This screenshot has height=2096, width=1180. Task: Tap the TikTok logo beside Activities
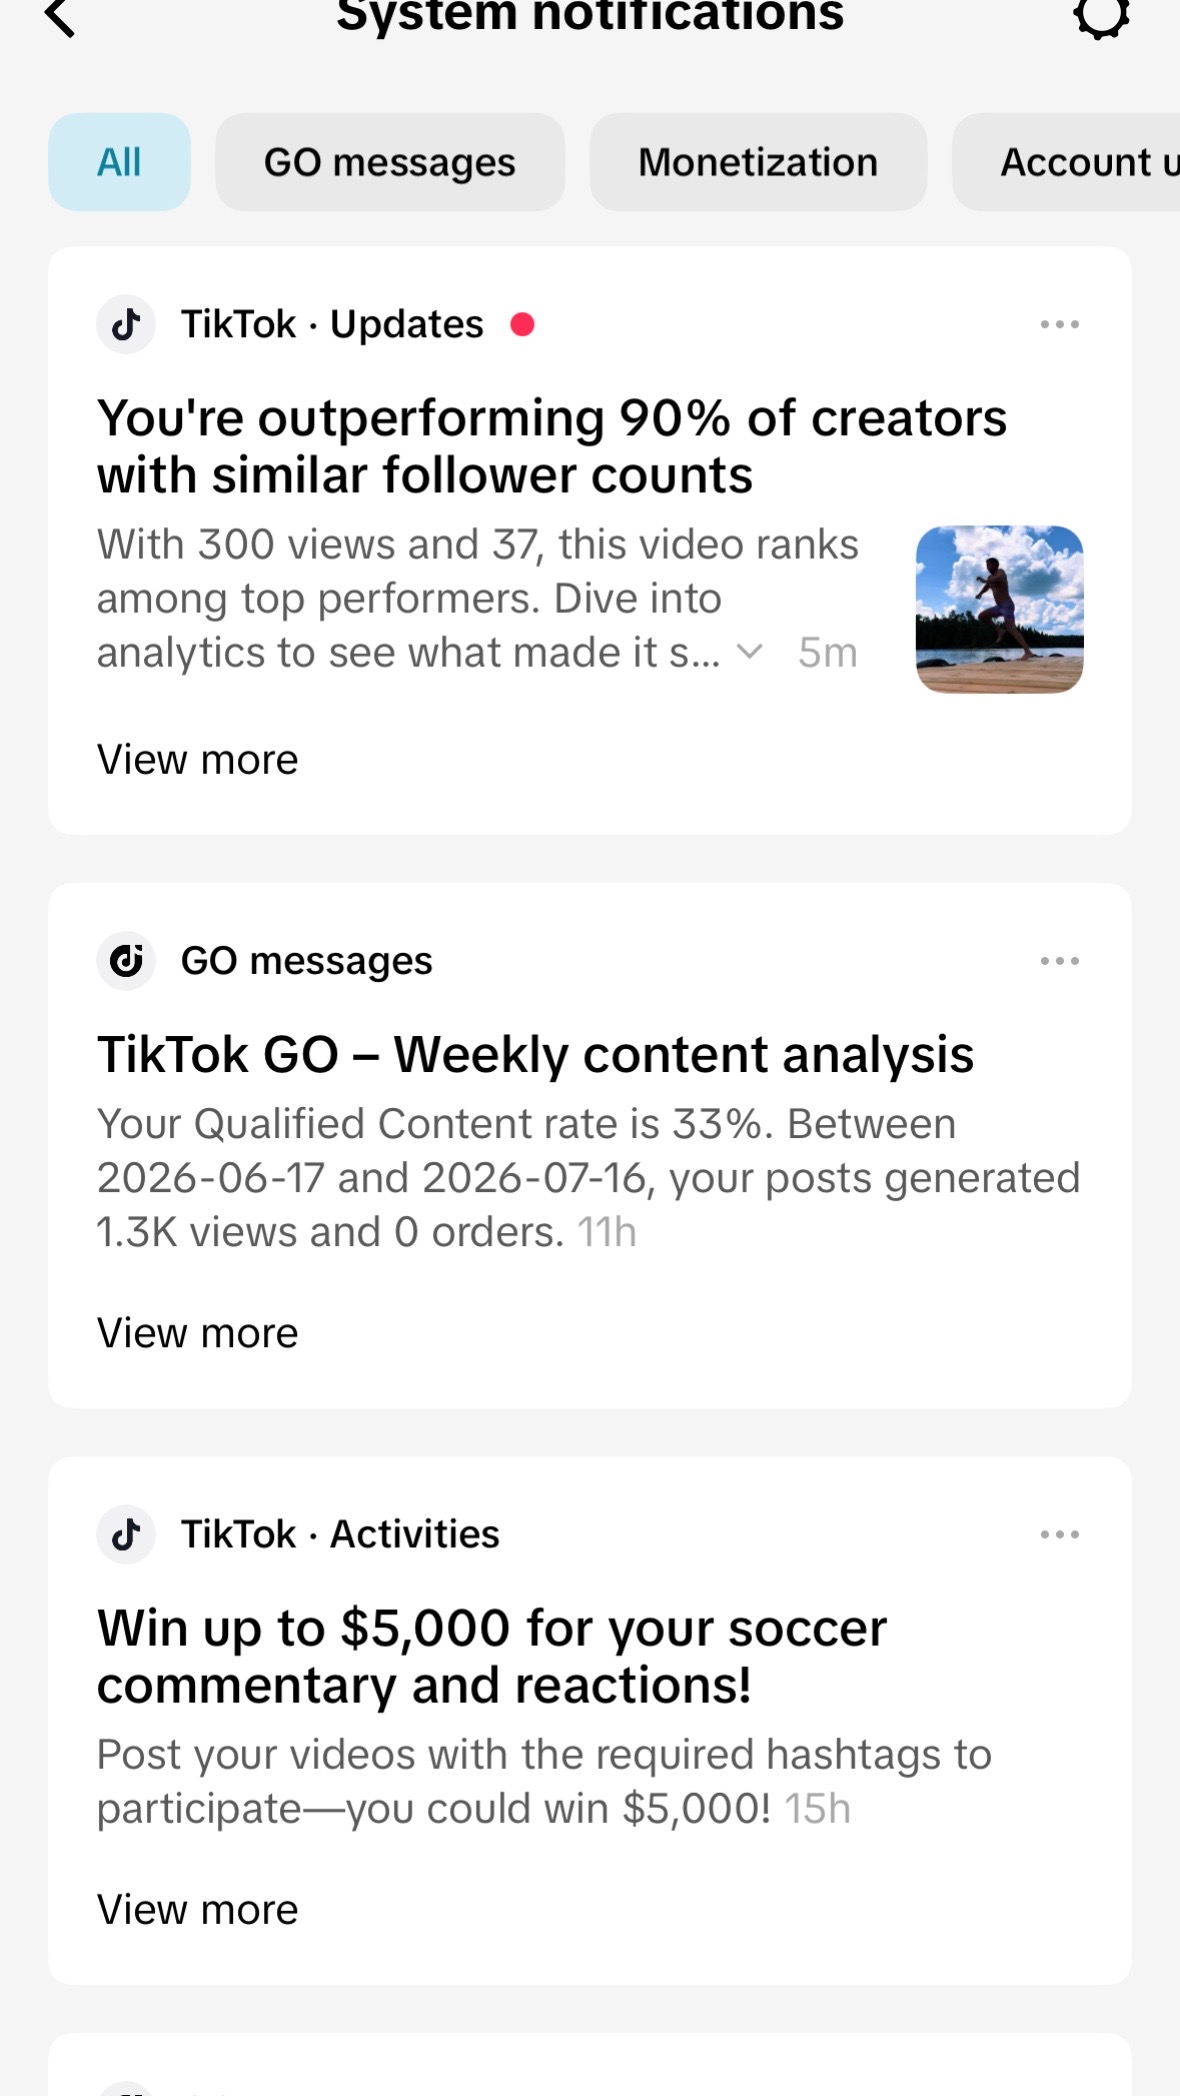126,1534
